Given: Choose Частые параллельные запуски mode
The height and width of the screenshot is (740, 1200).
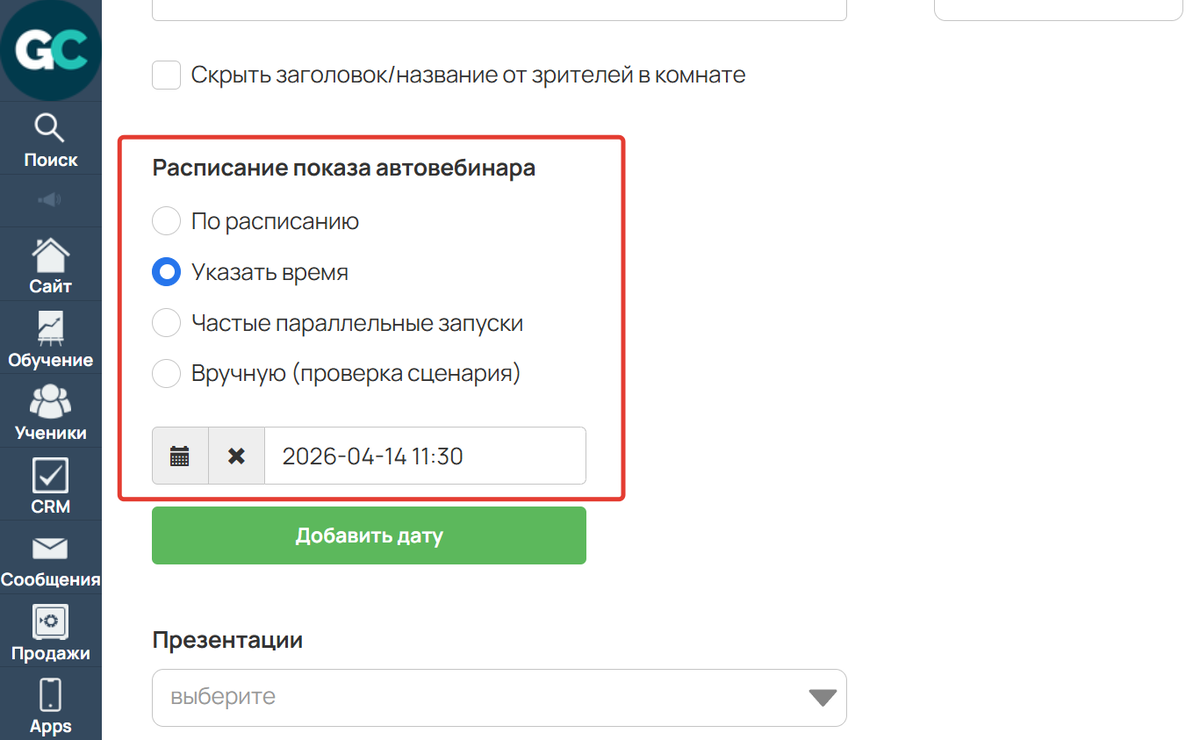Looking at the screenshot, I should pos(166,322).
